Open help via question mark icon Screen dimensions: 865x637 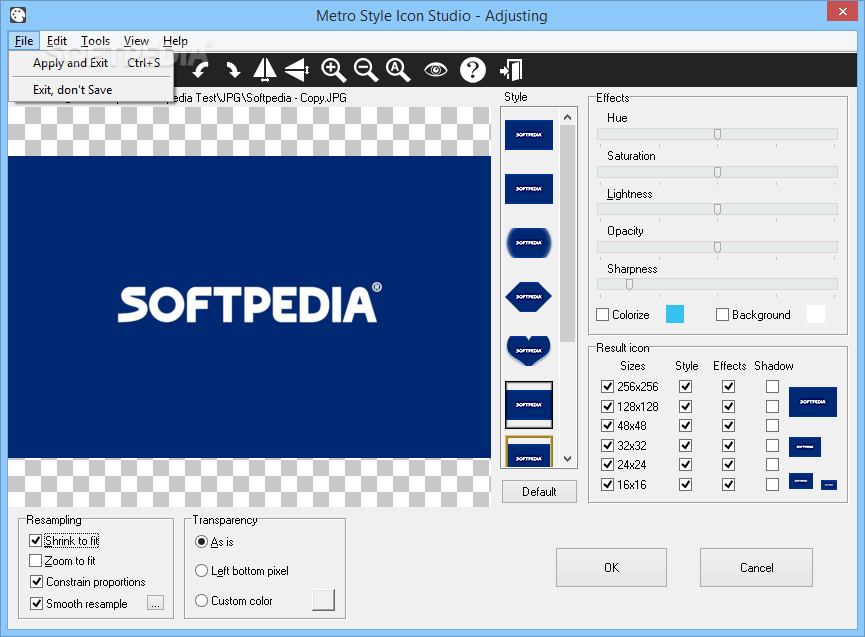[473, 70]
